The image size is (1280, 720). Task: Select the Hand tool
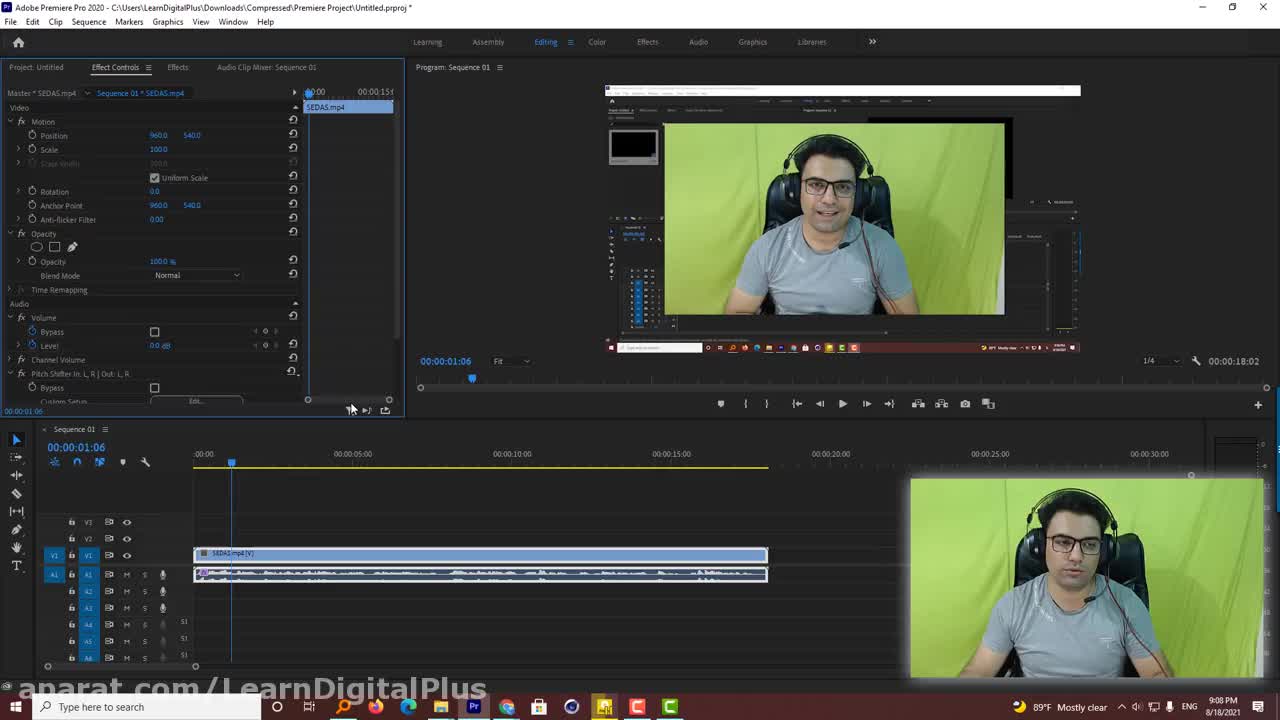(x=16, y=548)
